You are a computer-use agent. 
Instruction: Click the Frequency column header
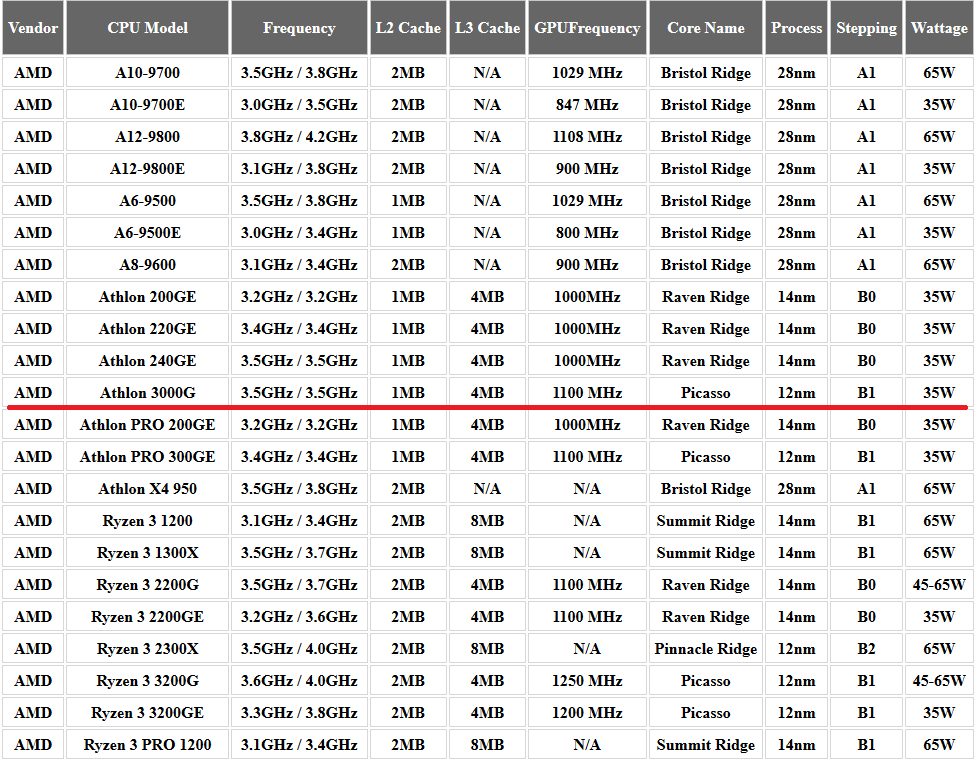pyautogui.click(x=299, y=28)
